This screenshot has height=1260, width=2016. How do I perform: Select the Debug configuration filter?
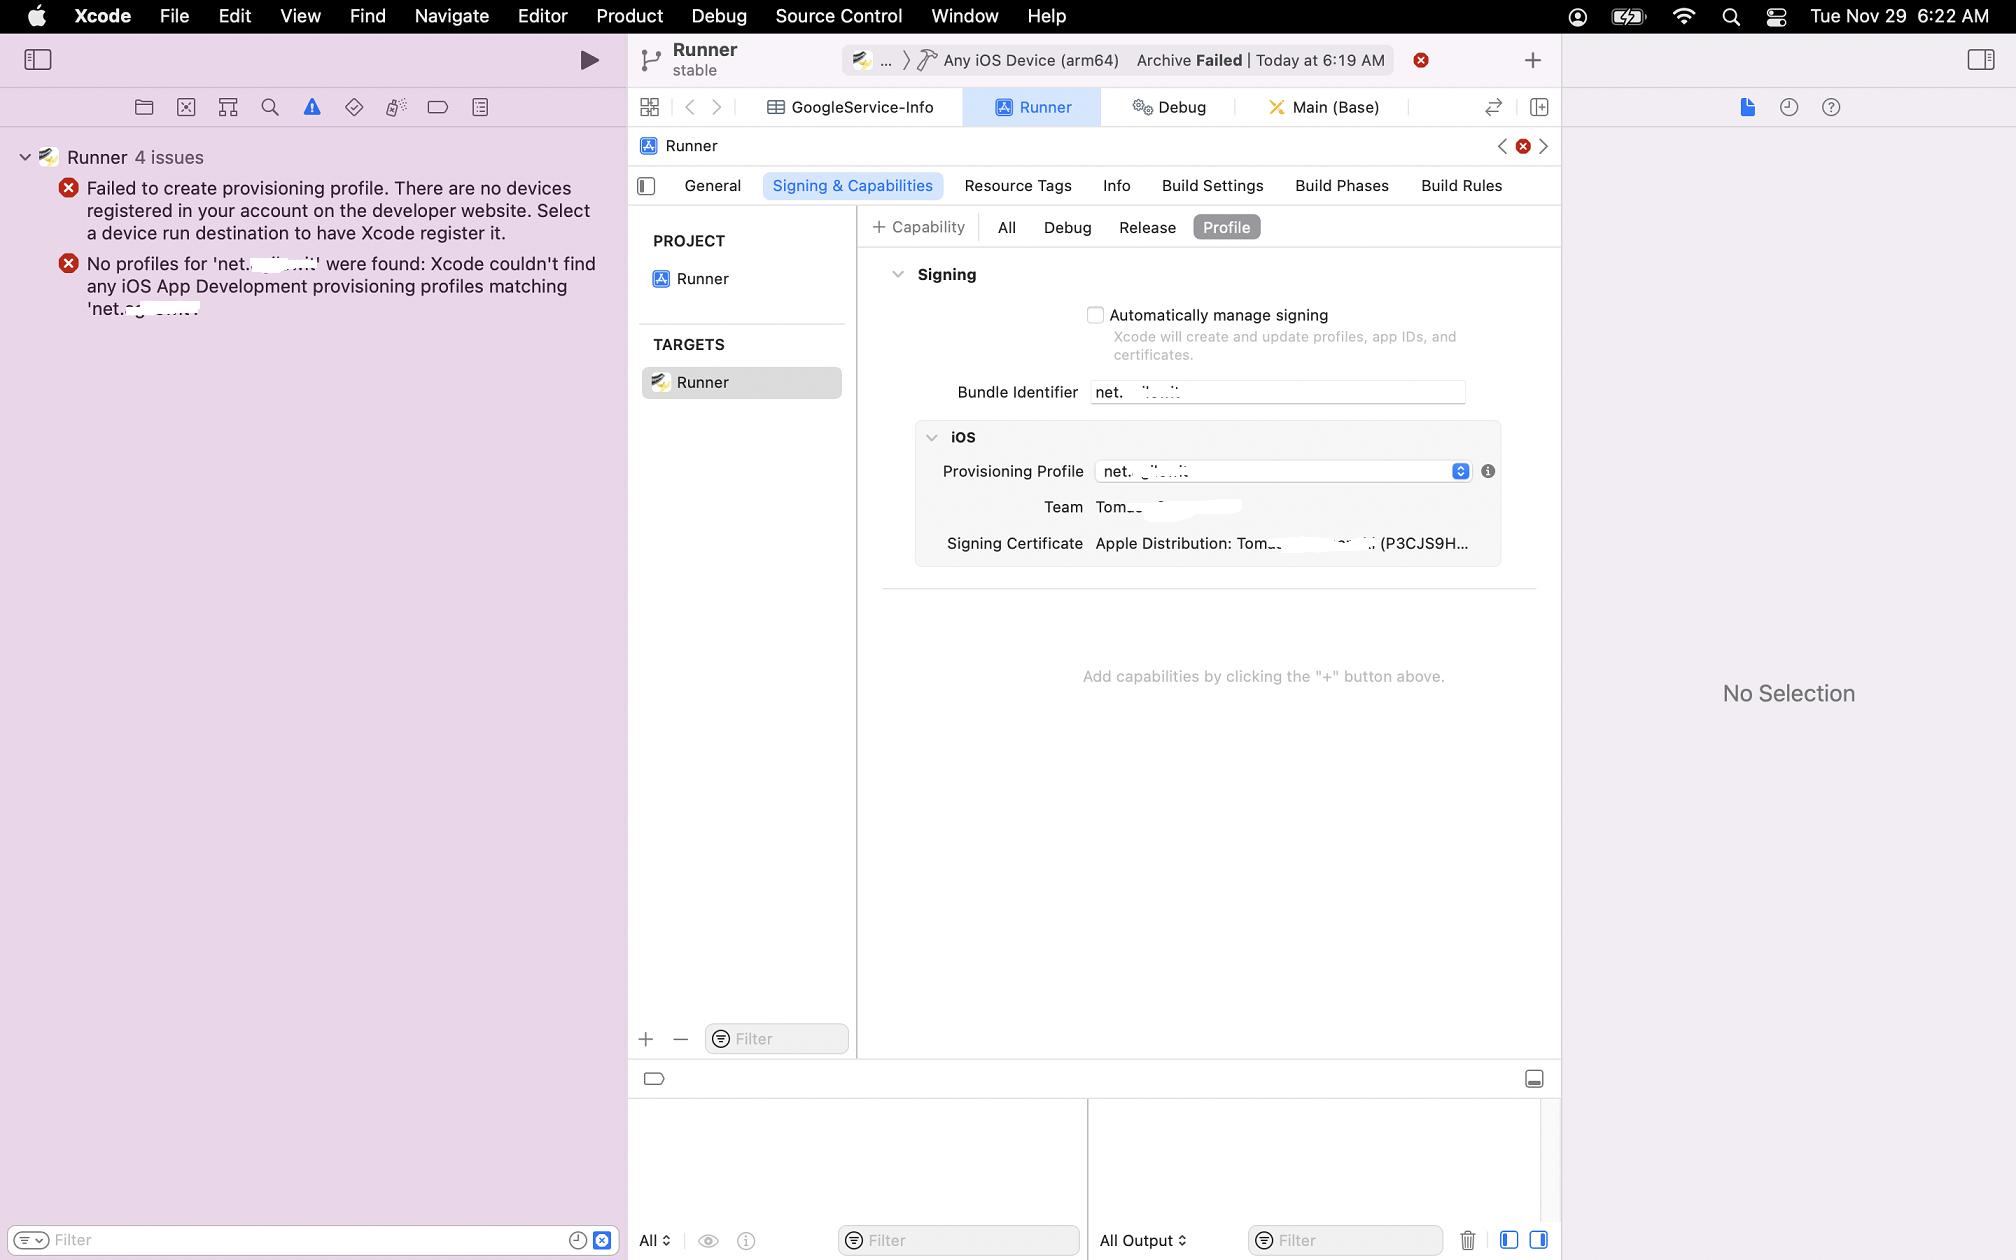point(1067,227)
